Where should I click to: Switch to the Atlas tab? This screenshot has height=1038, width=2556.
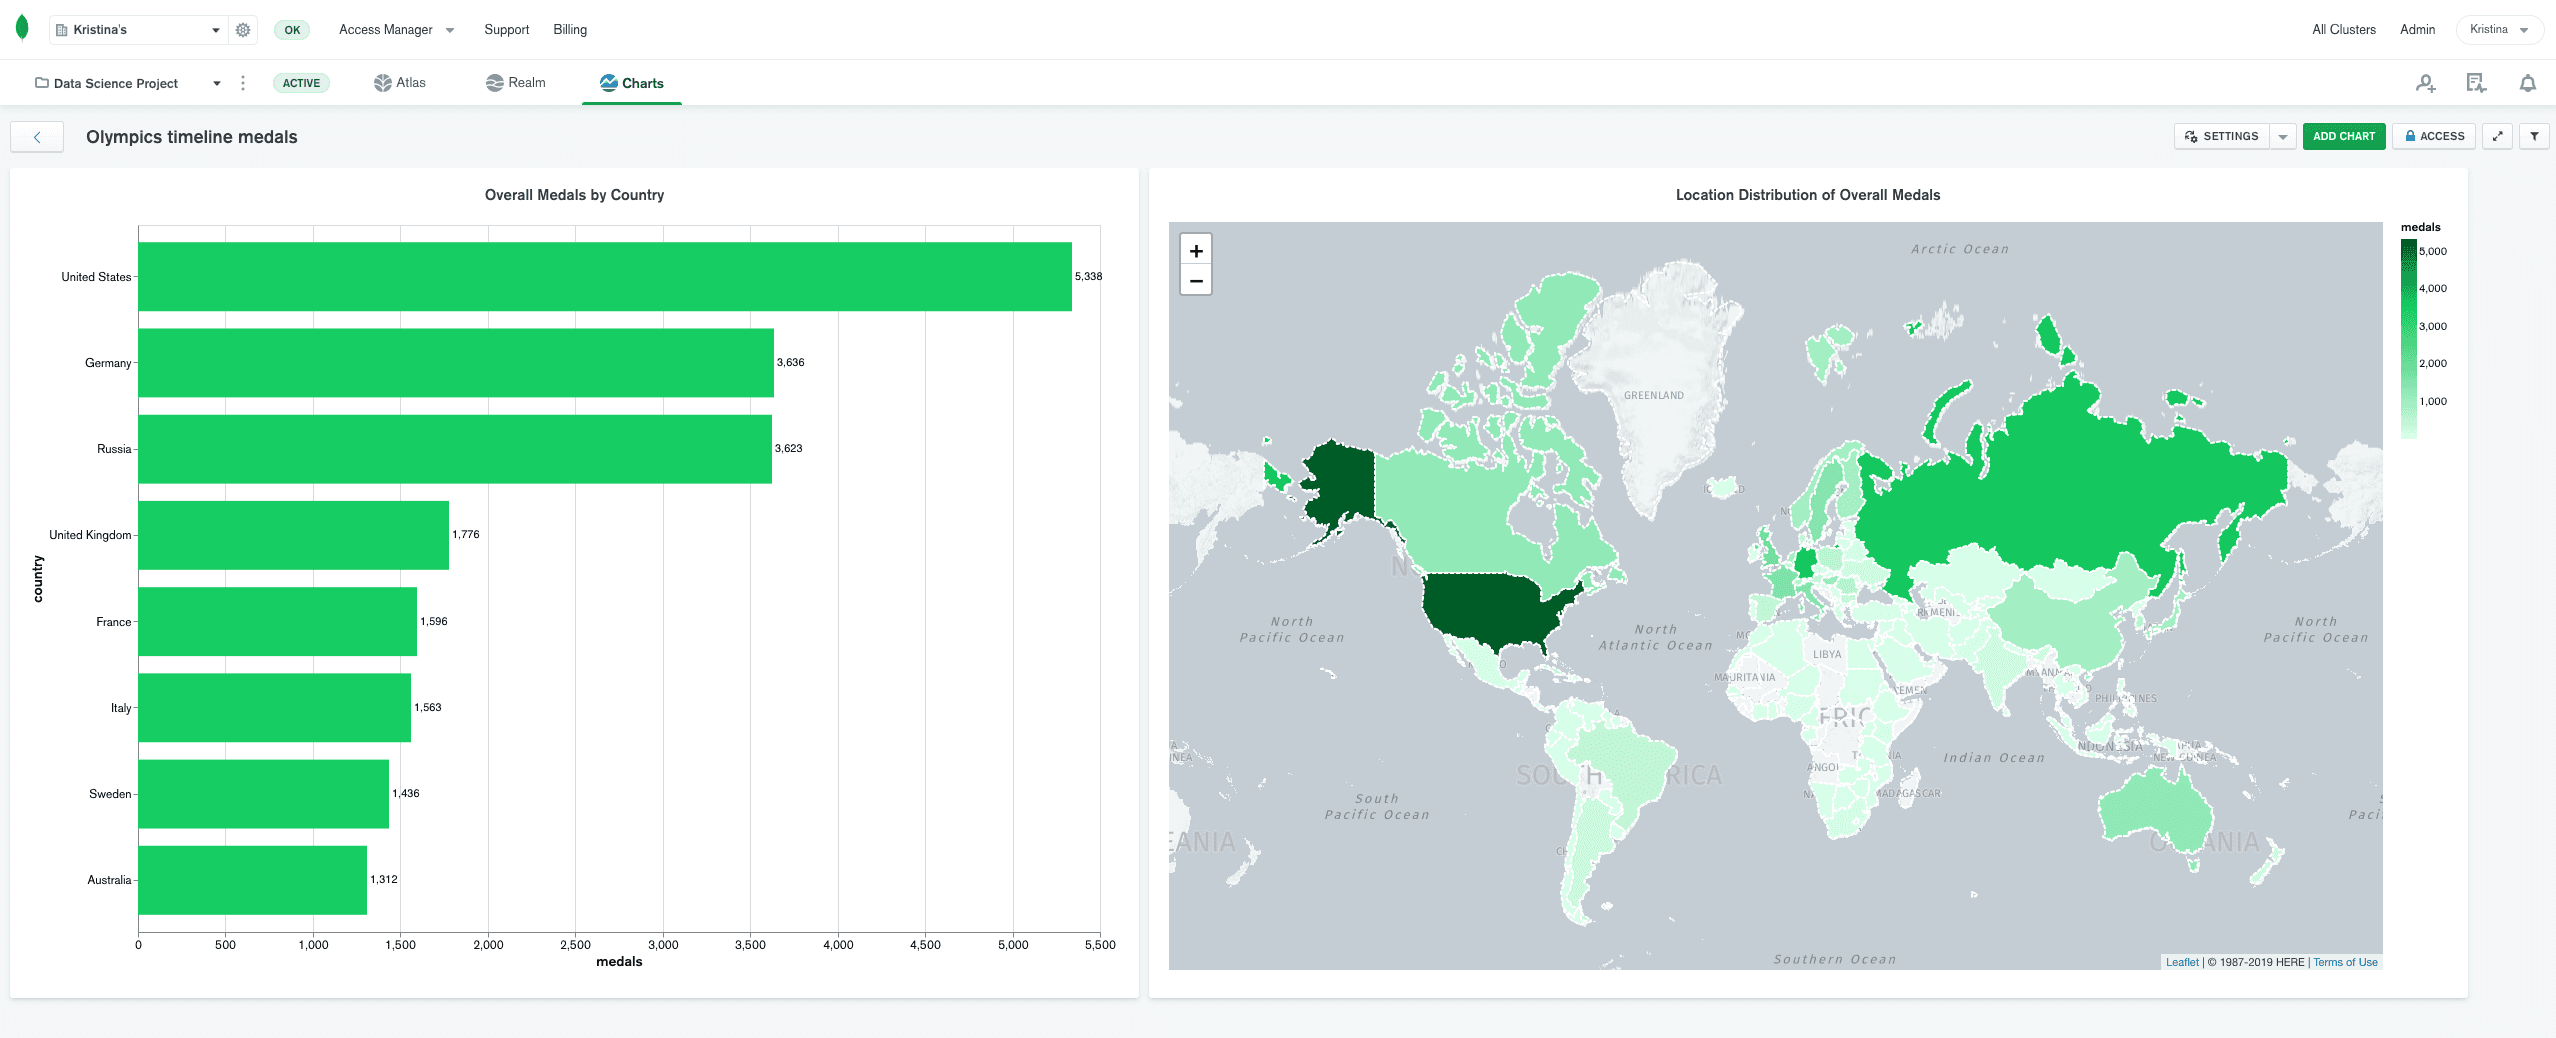400,83
